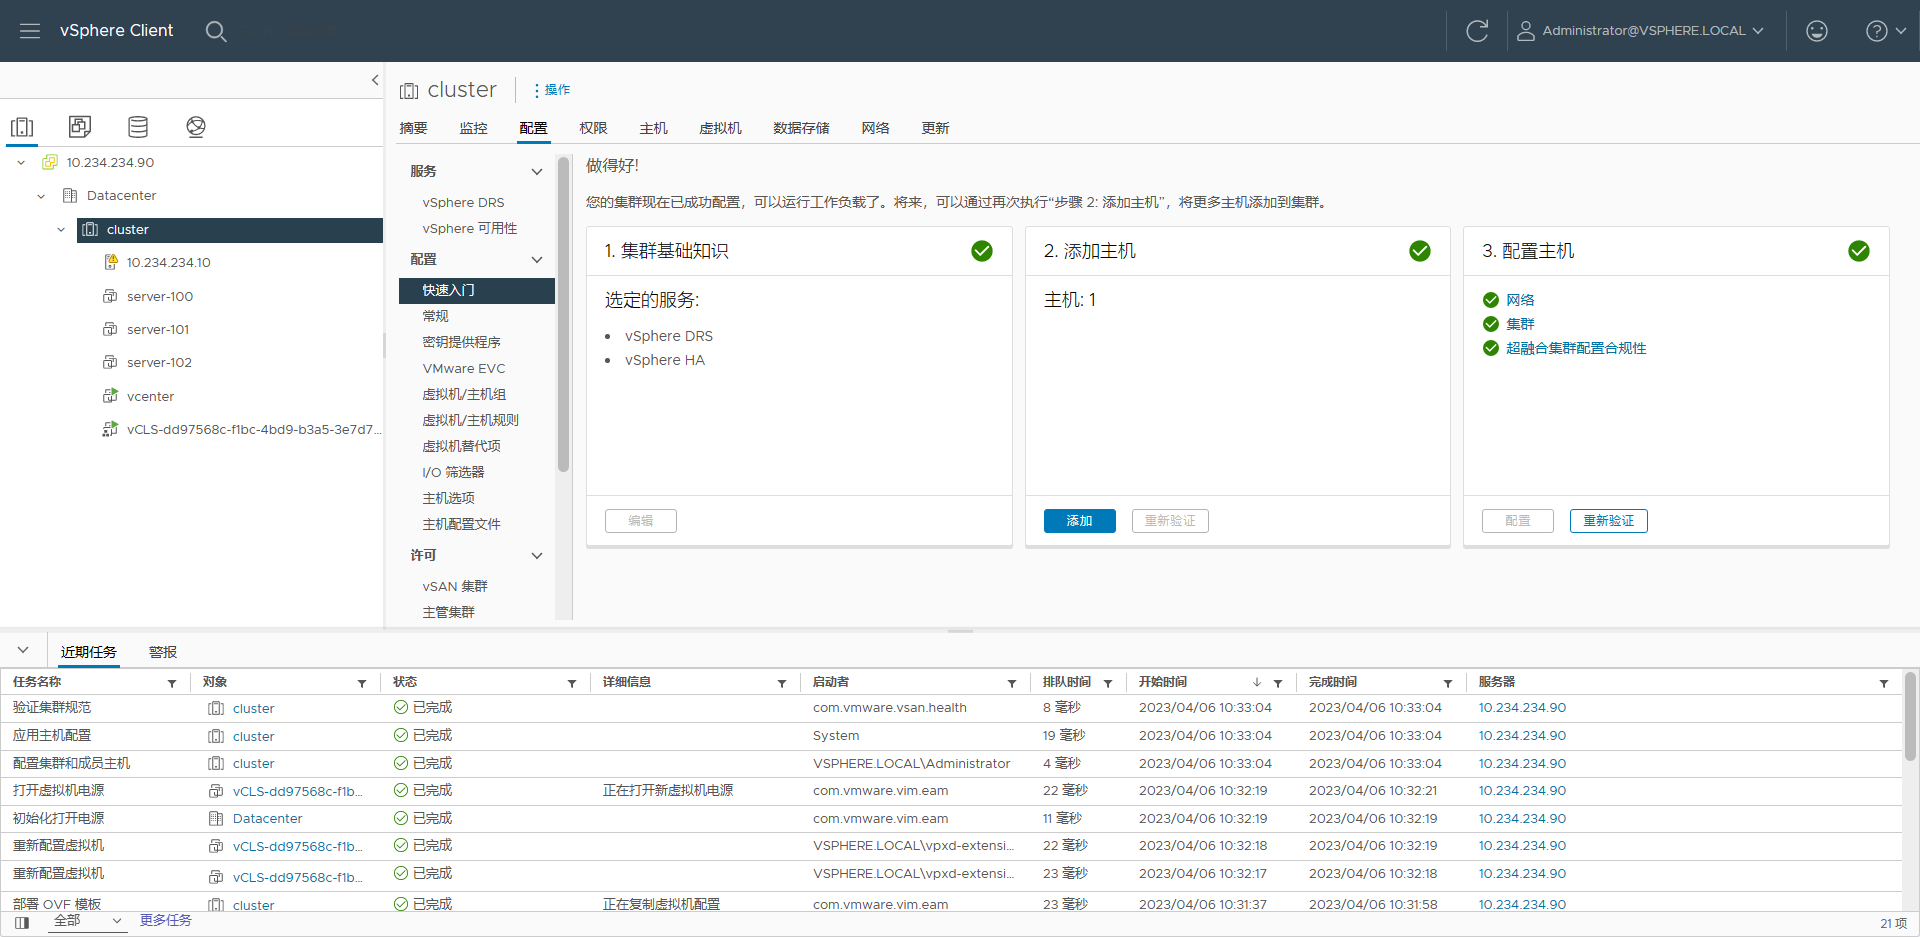Open Administrator@VSPHERE.LOCAL user menu

pyautogui.click(x=1641, y=31)
